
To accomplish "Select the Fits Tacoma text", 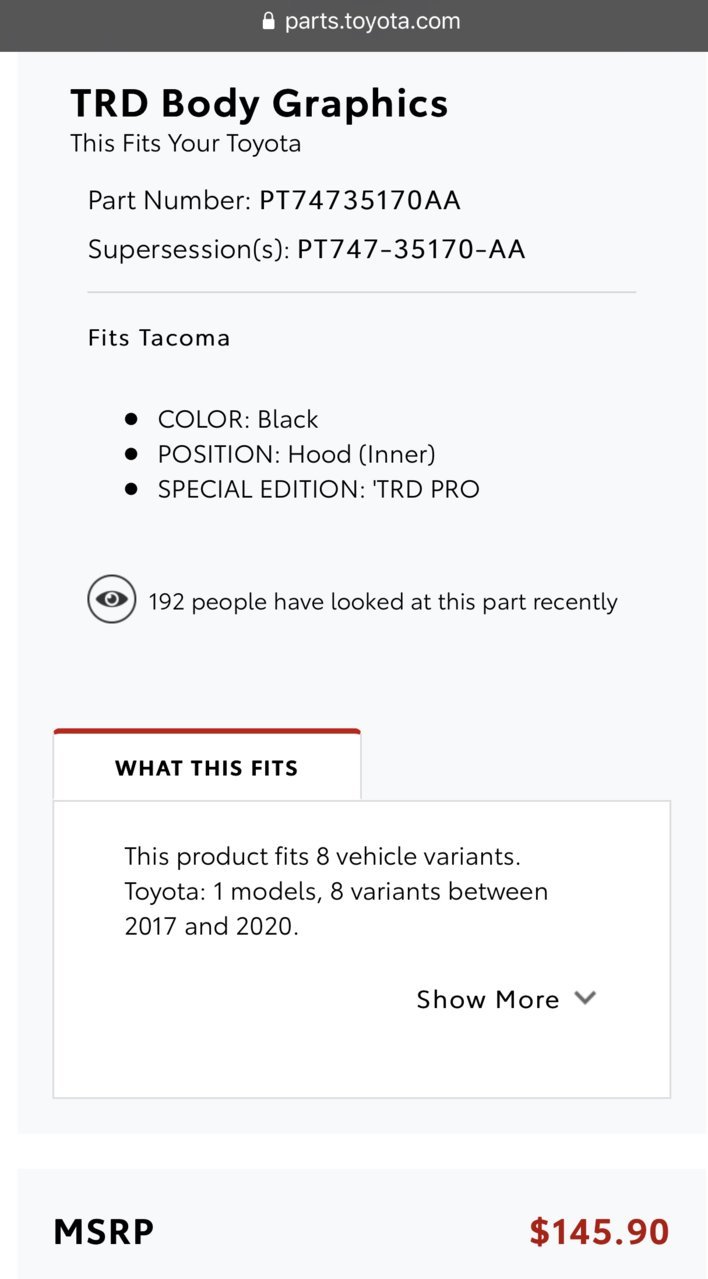I will [x=159, y=338].
